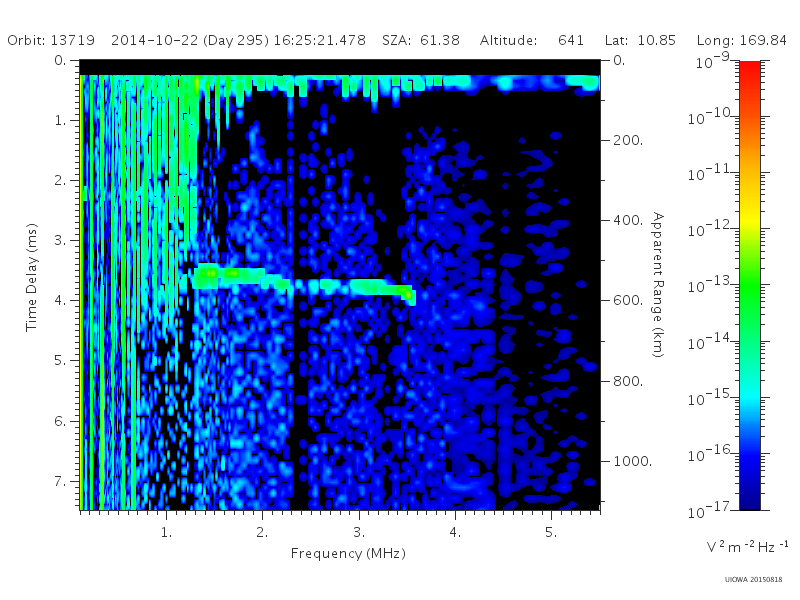Click the '5.' tick on Frequency axis
Viewport: 800px width, 600px height.
[x=551, y=532]
